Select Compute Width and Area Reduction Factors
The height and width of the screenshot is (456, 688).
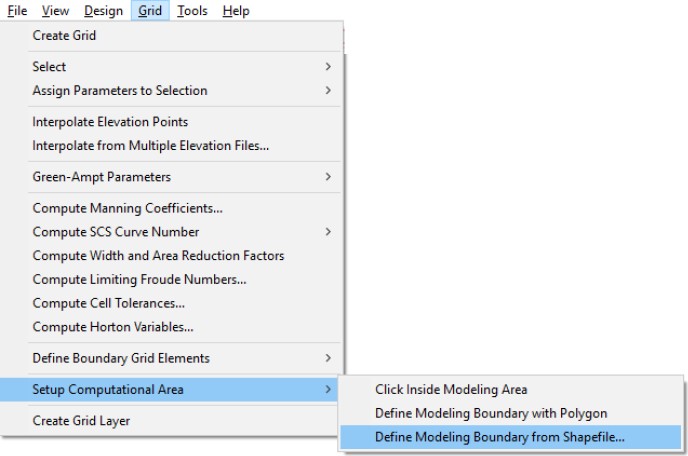[158, 256]
